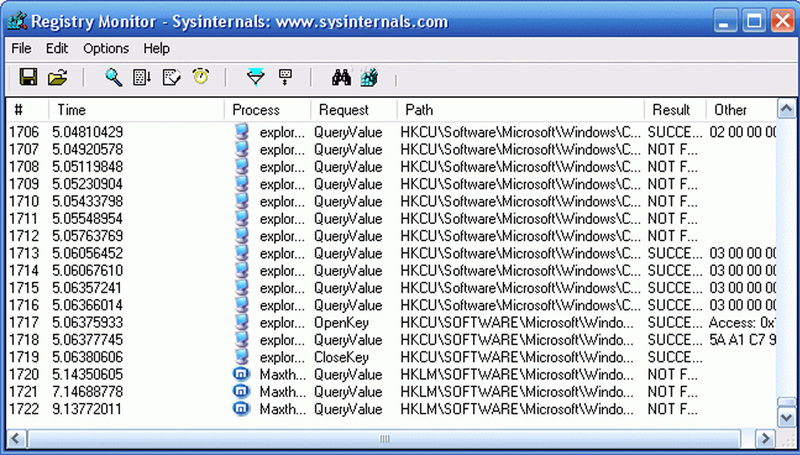Click the HKLM path in row 1722
Screen dimensions: 800x455
pyautogui.click(x=517, y=410)
